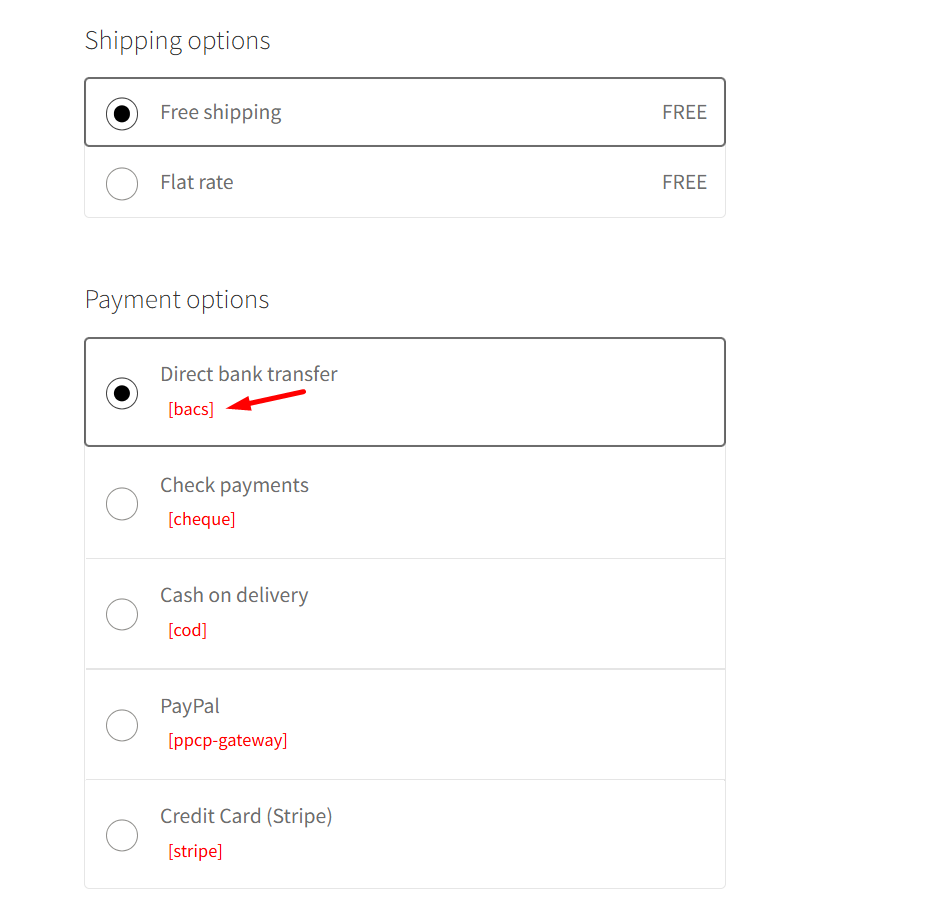
Task: Select Credit Card (Stripe) payment
Action: (x=121, y=834)
